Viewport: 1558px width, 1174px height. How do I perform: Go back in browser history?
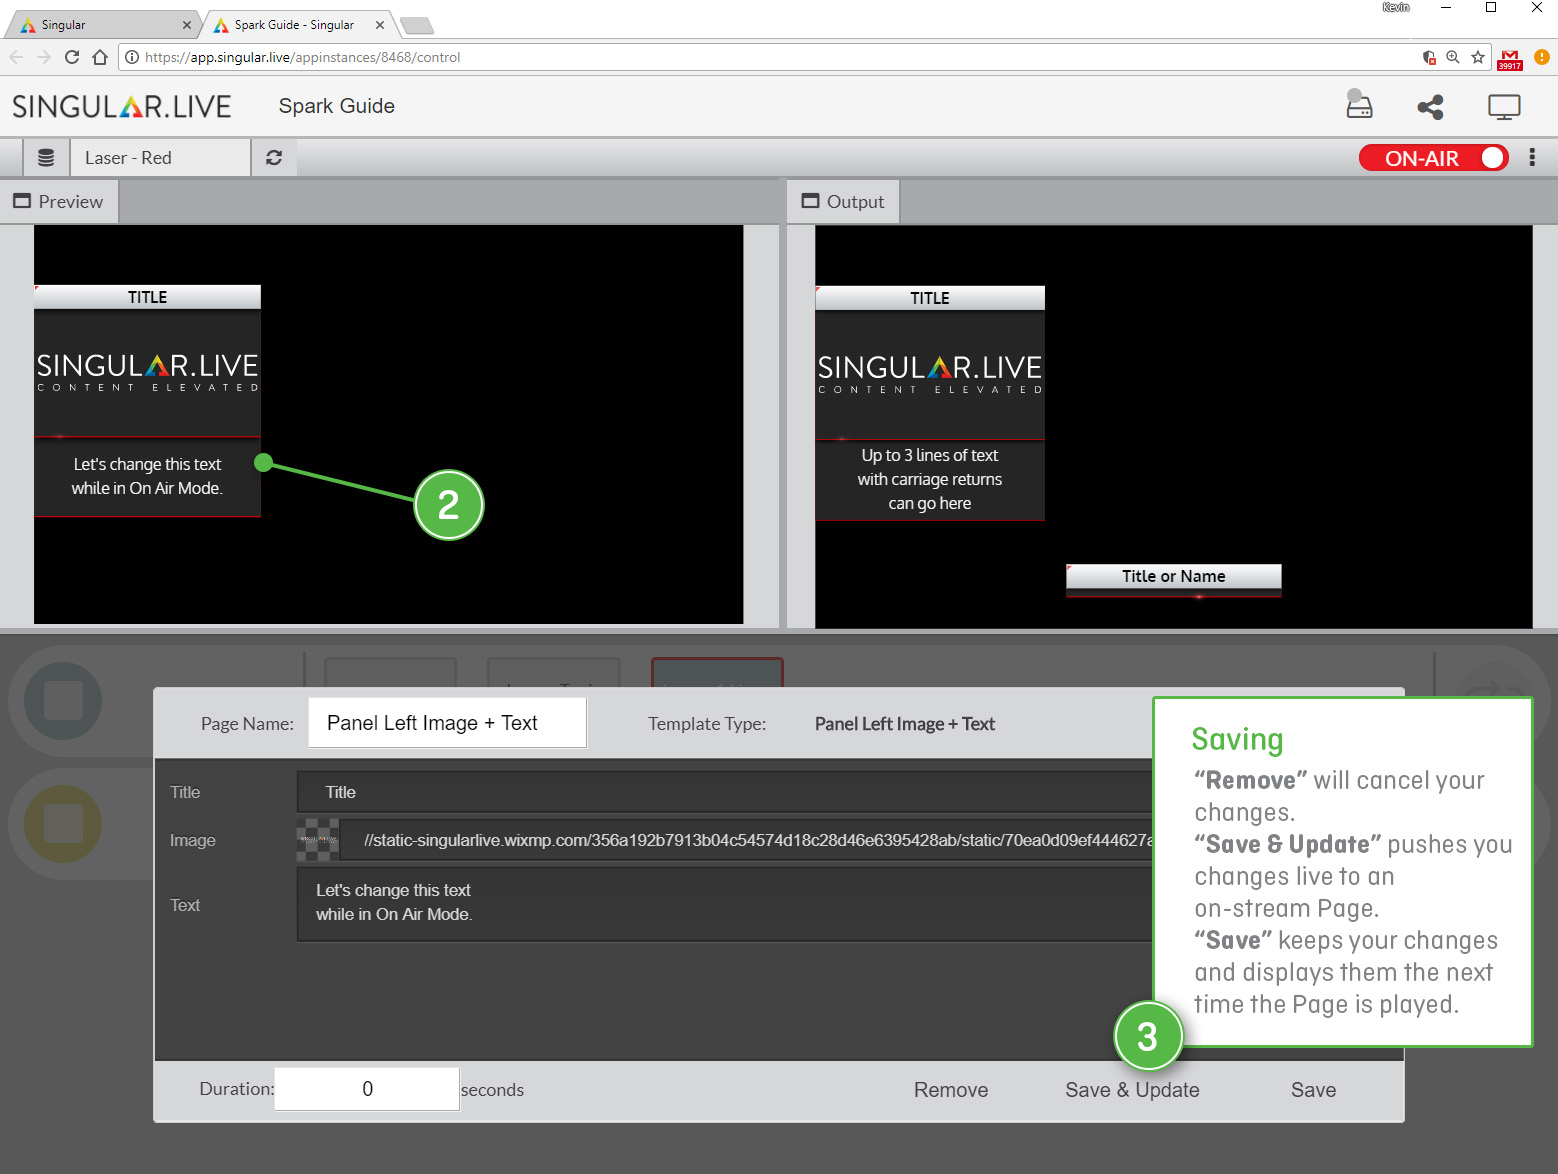point(16,57)
